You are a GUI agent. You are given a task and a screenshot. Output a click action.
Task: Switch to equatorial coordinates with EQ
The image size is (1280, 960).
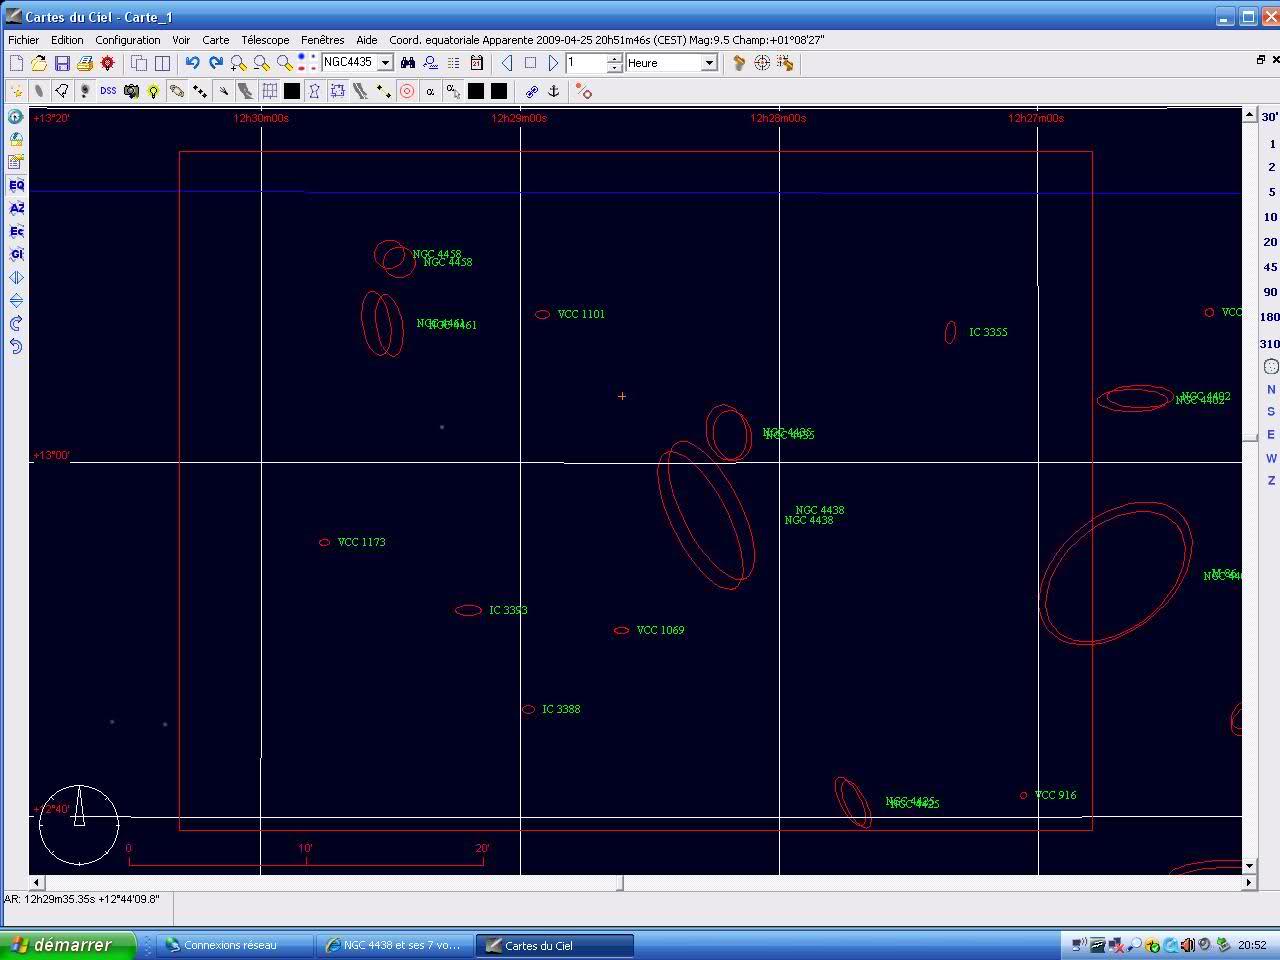pos(16,185)
